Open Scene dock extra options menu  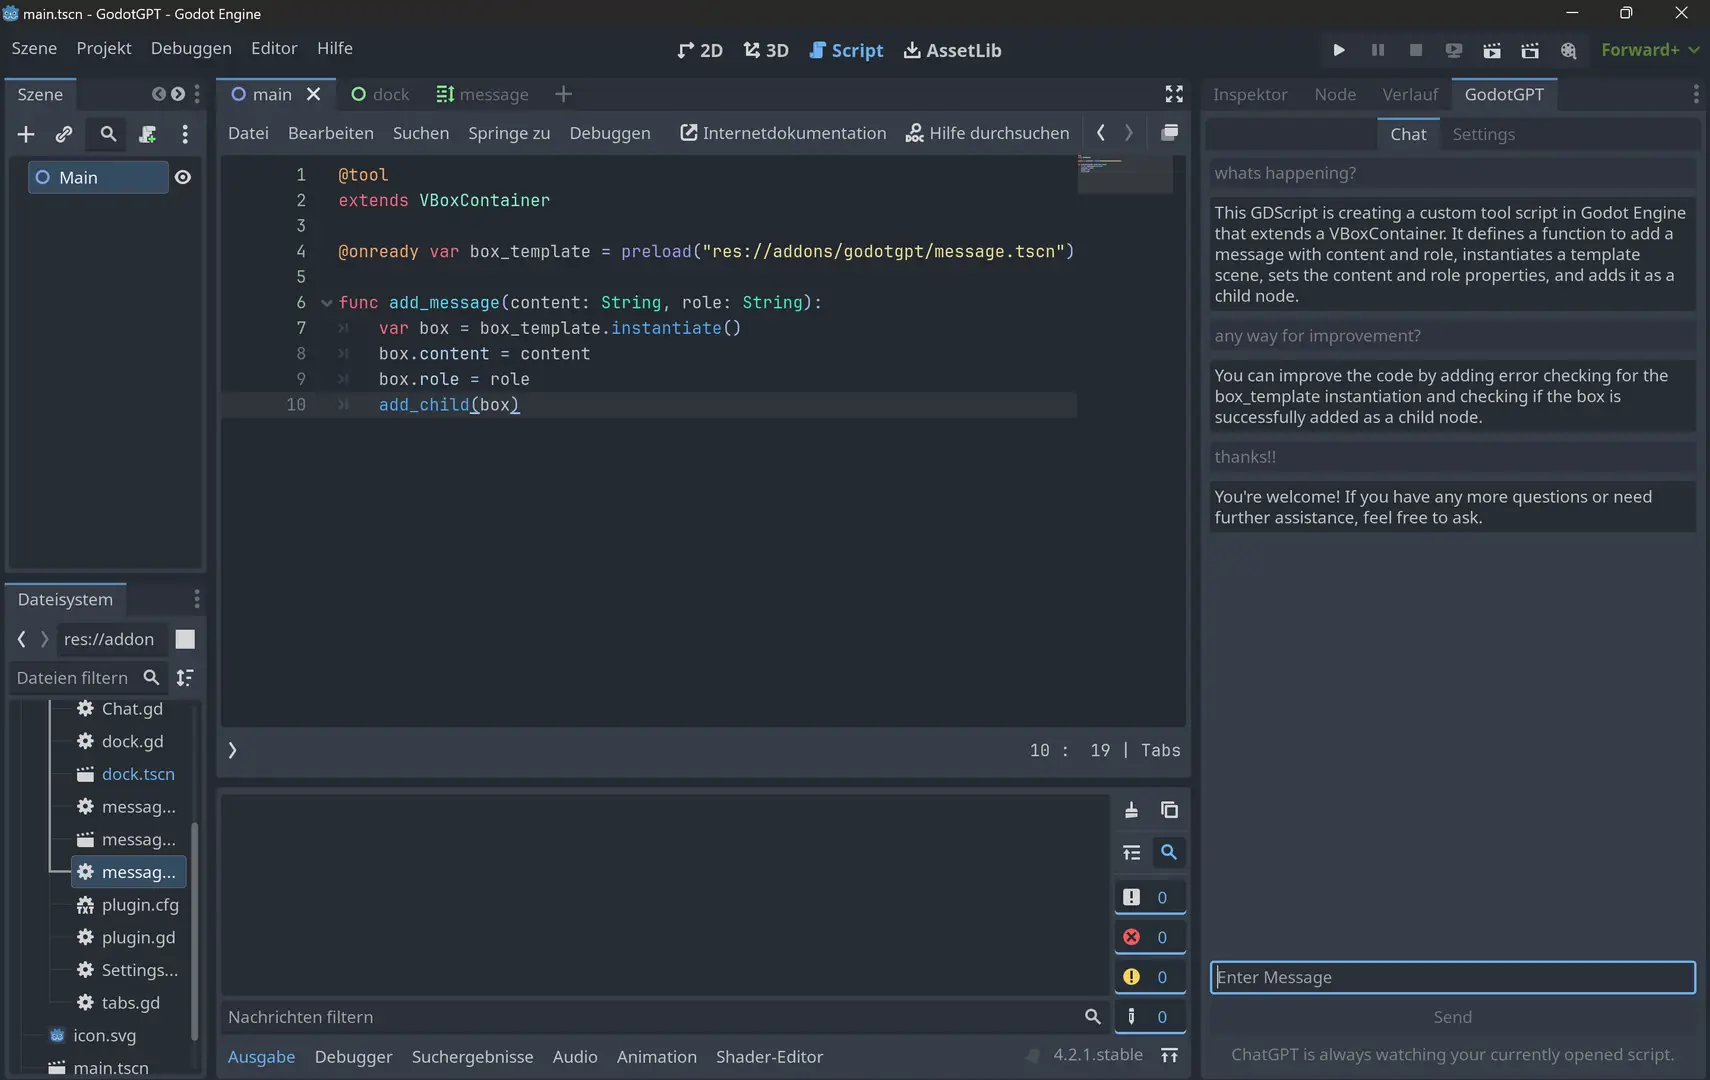pyautogui.click(x=185, y=134)
